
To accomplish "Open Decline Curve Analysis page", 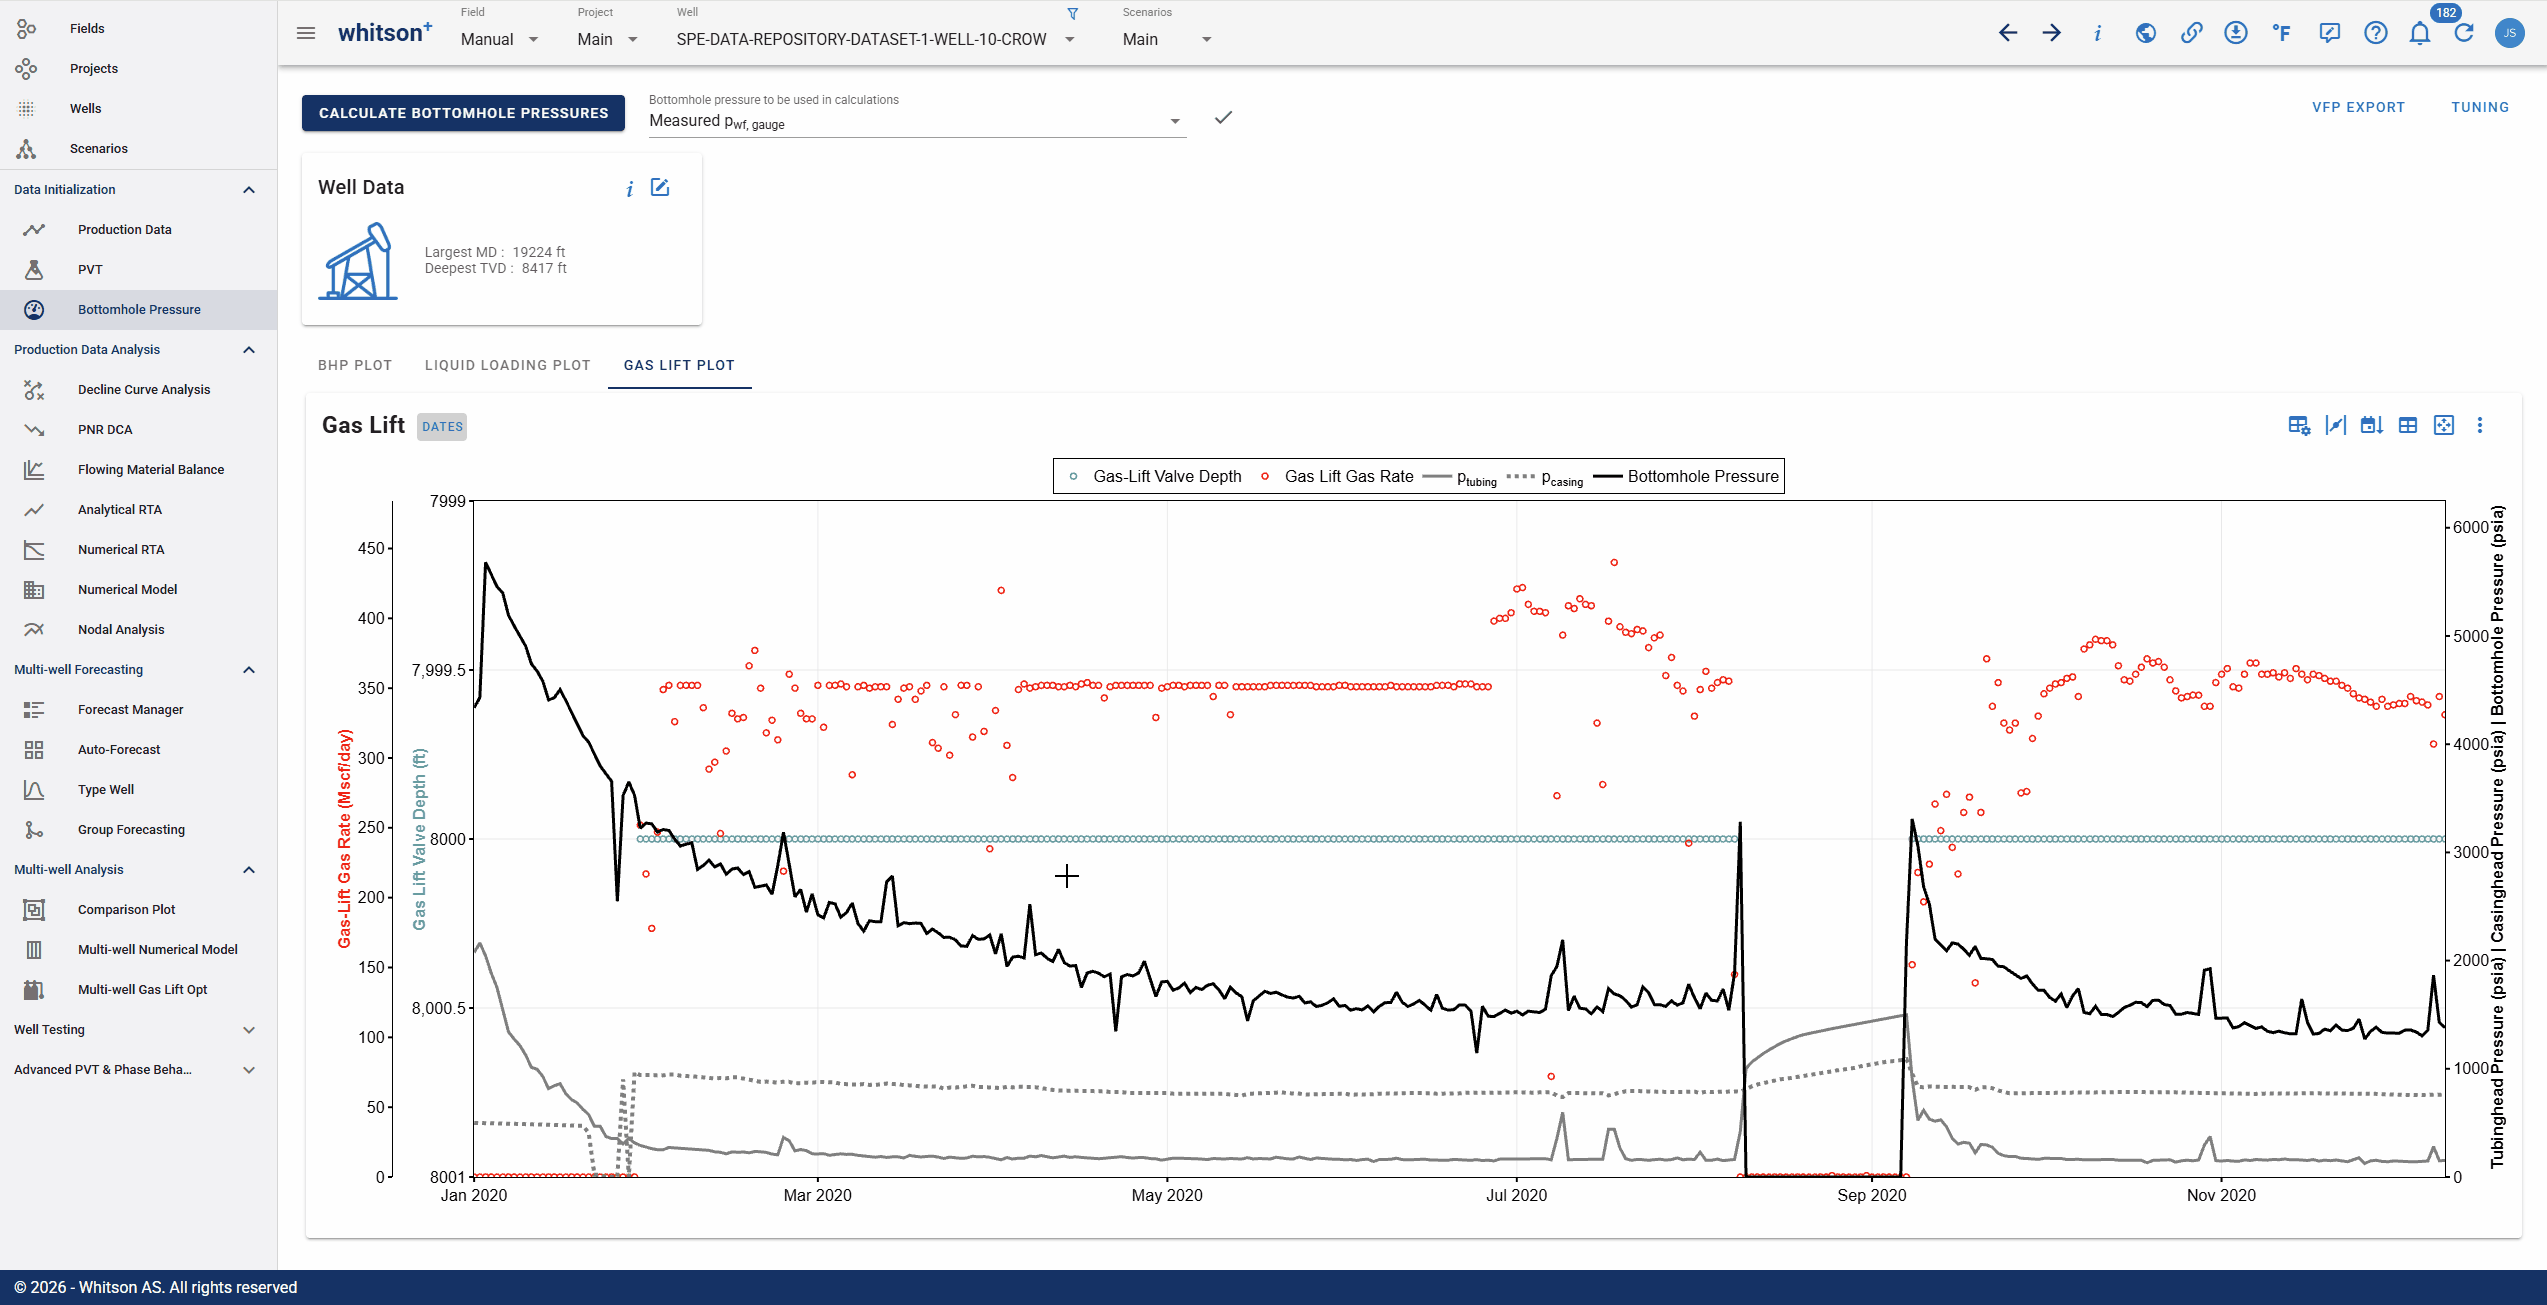I will click(x=139, y=390).
